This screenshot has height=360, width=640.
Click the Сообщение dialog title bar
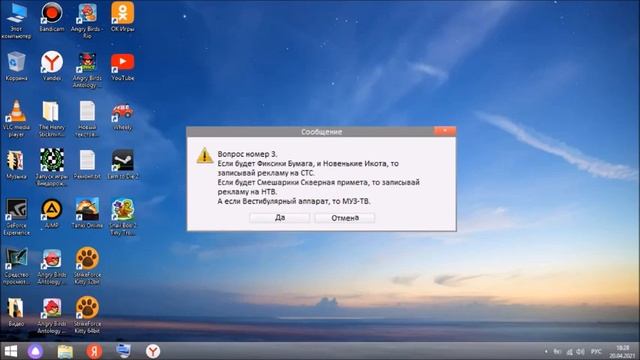coord(321,131)
